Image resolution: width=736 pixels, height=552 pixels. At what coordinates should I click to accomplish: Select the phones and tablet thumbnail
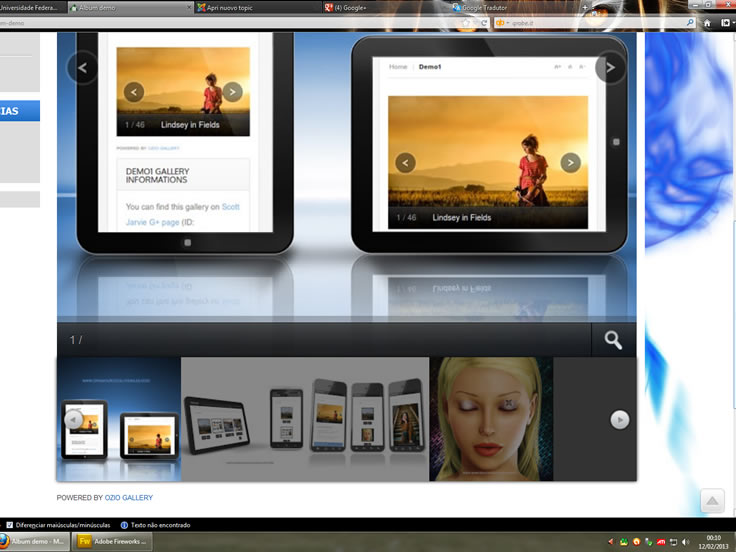[305, 419]
